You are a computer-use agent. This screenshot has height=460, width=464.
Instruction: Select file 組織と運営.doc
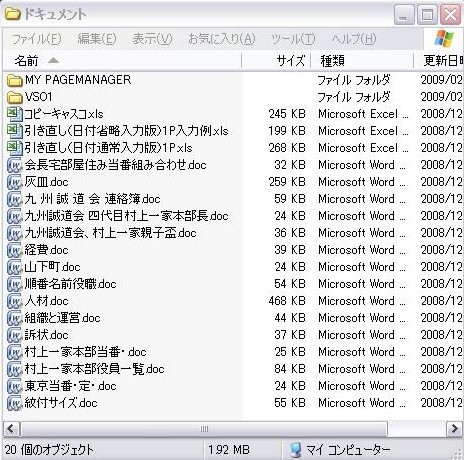[62, 318]
